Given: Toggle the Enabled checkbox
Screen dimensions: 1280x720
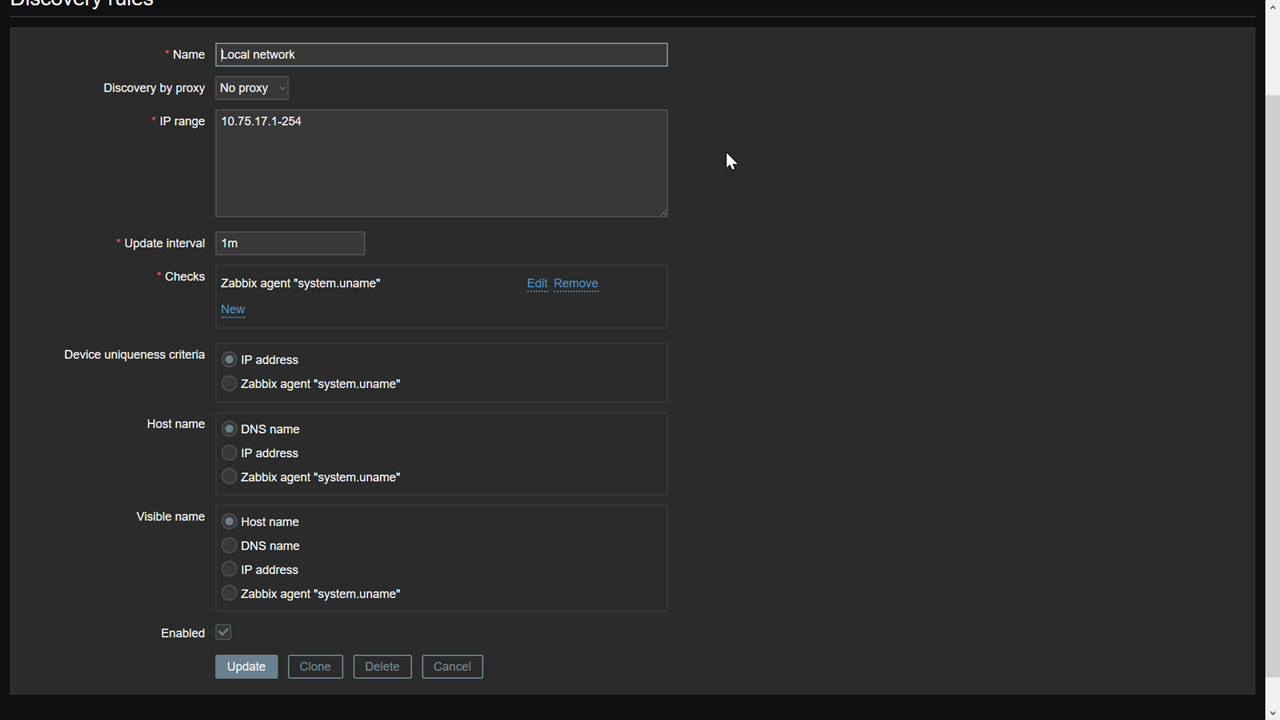Looking at the screenshot, I should [x=224, y=632].
